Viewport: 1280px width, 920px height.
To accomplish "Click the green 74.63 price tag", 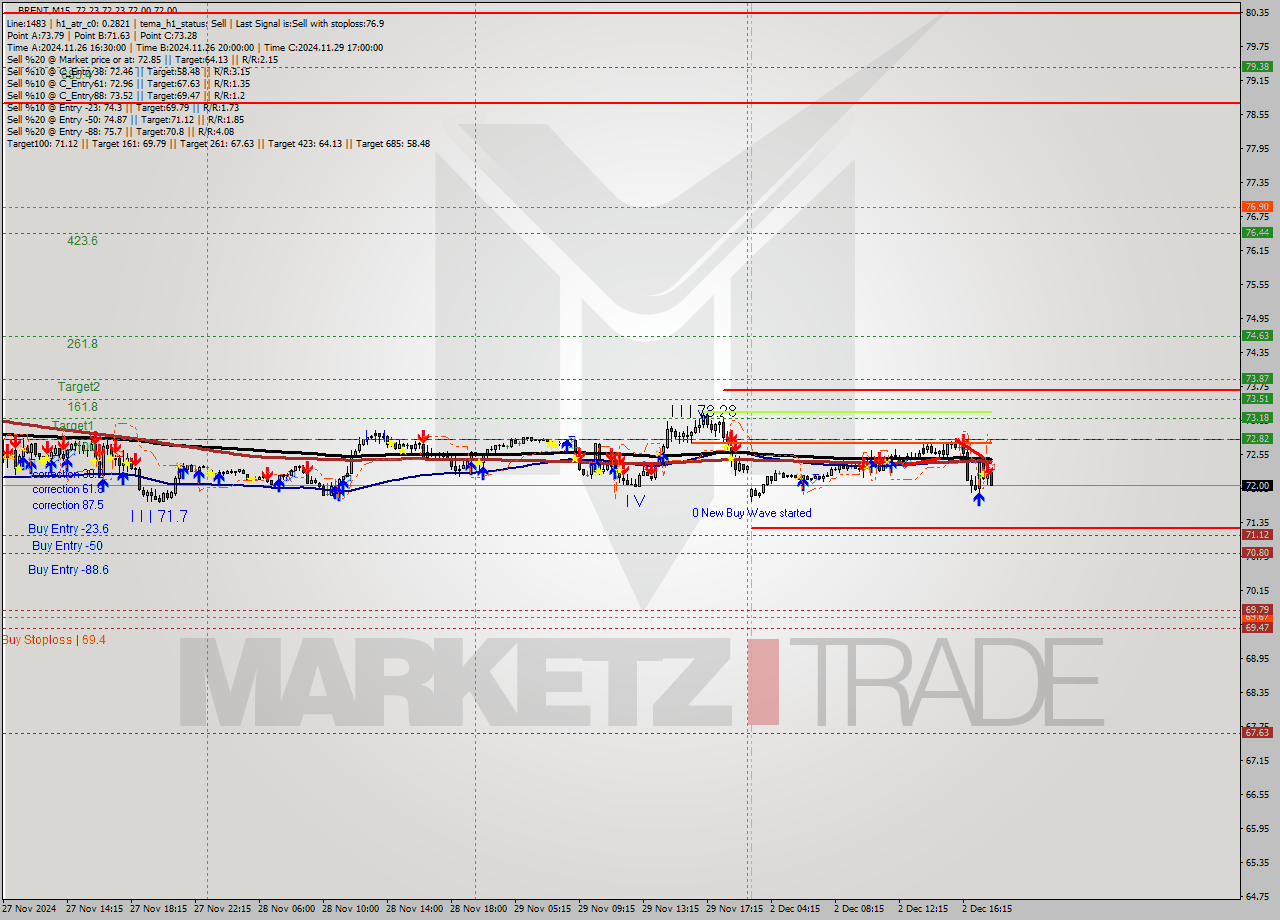I will pyautogui.click(x=1257, y=336).
